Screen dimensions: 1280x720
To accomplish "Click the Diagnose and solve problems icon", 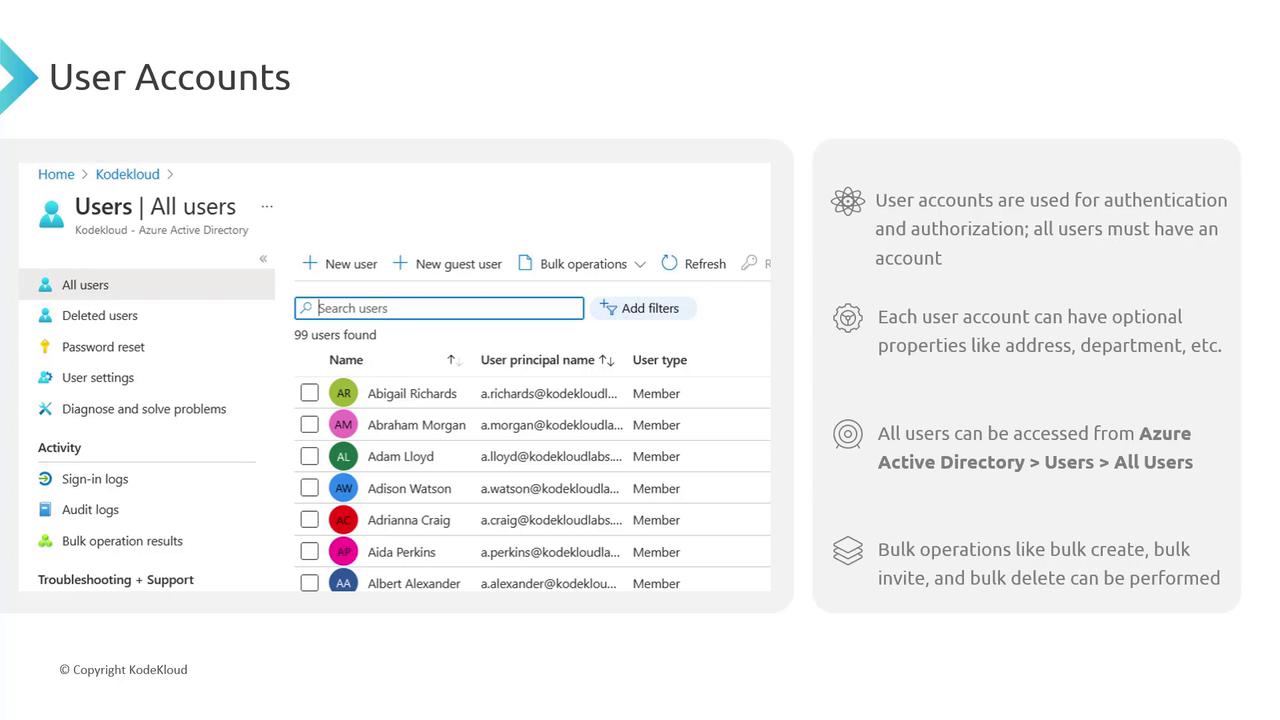I will point(45,409).
